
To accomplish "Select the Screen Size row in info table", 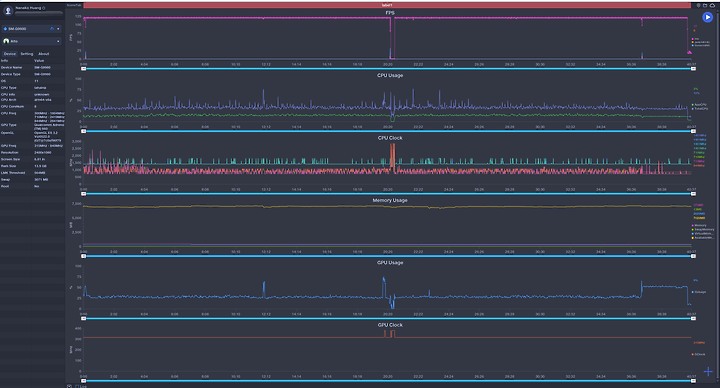I will [32, 159].
